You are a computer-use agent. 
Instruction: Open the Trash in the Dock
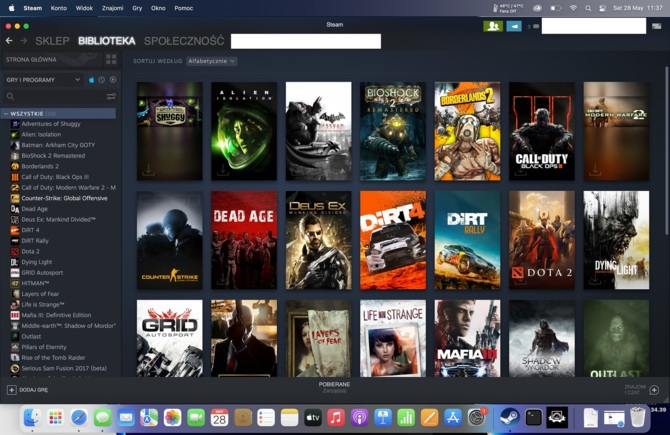tap(638, 417)
